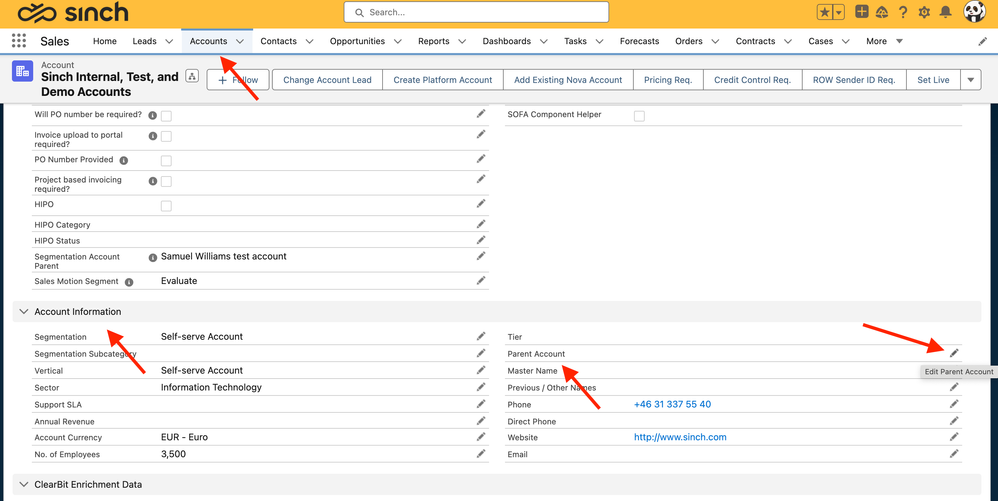Click Change Account Lead button
The height and width of the screenshot is (501, 998).
click(x=327, y=80)
